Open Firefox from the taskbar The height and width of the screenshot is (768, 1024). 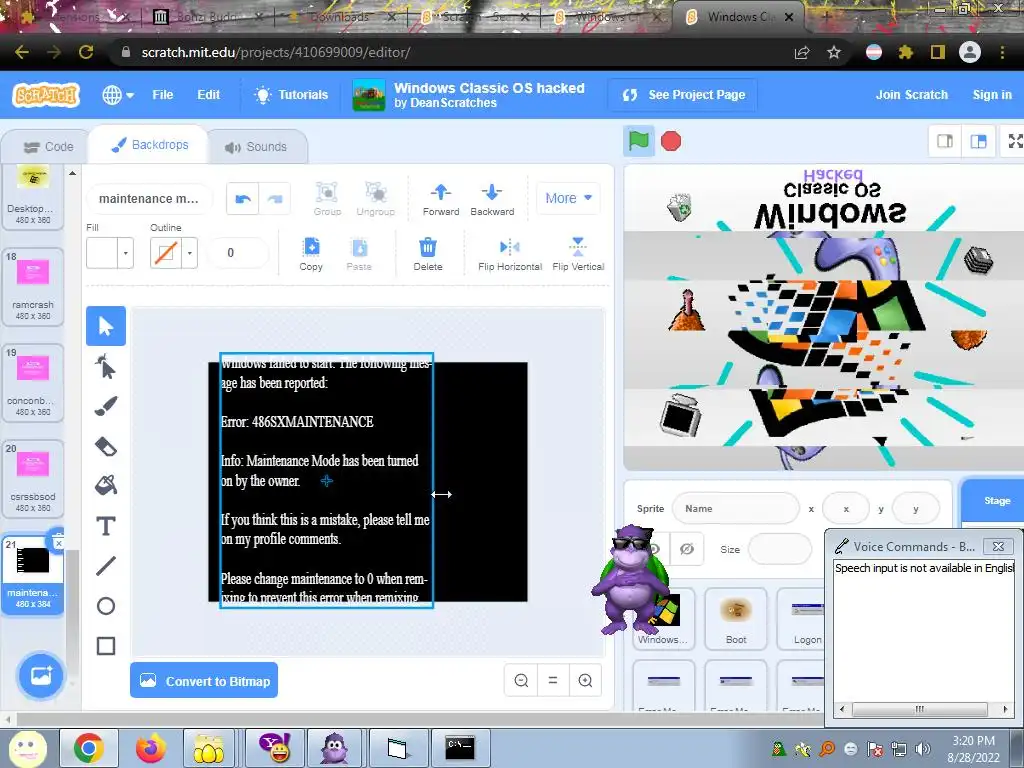[x=150, y=748]
